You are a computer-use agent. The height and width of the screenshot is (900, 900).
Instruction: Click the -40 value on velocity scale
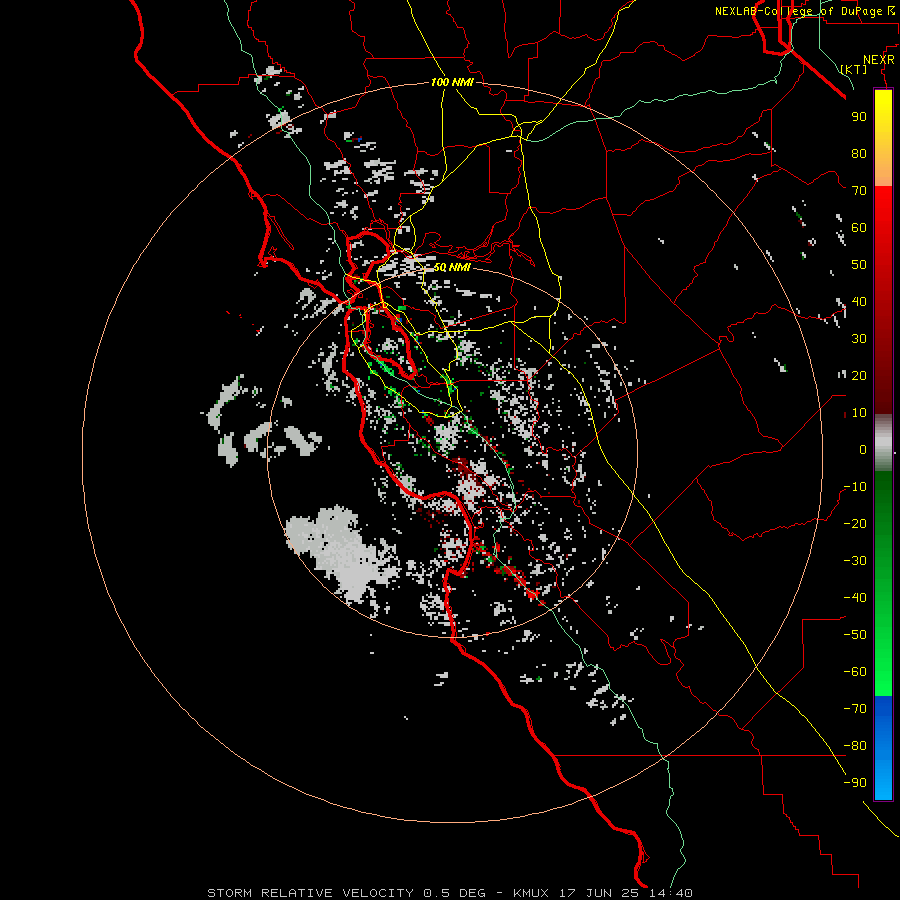pos(855,598)
